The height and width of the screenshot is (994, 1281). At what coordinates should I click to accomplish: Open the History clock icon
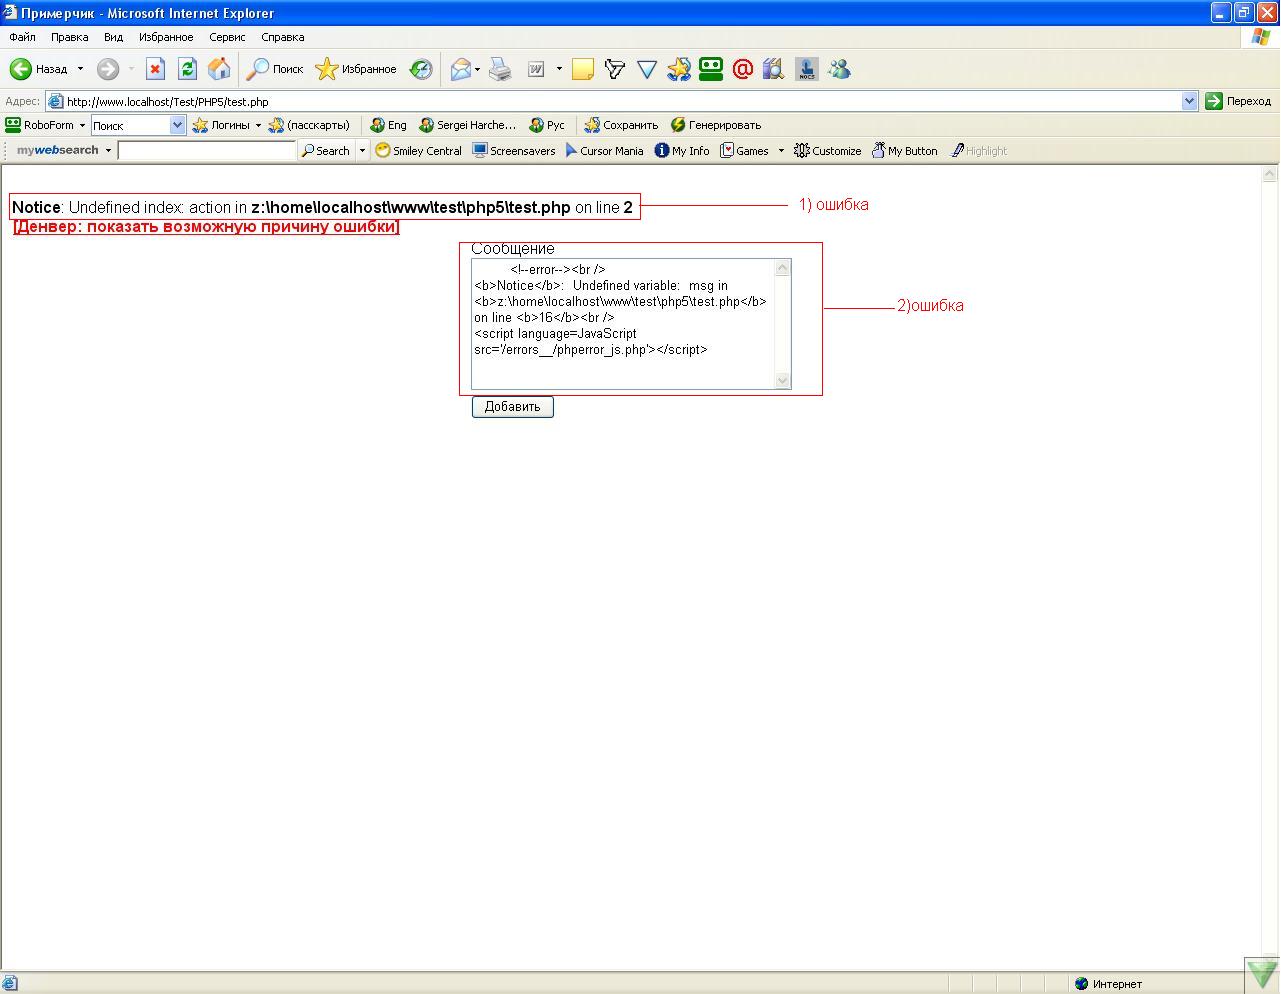click(x=421, y=69)
